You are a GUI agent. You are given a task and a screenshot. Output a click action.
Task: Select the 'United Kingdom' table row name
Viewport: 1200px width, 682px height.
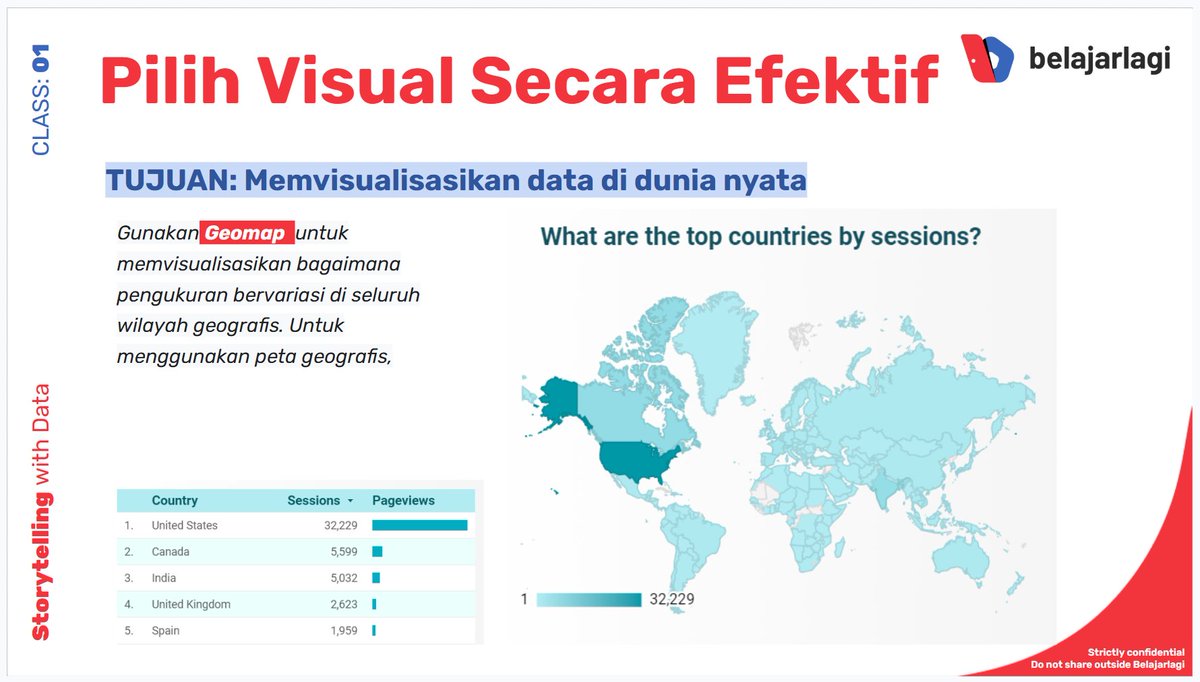[191, 604]
